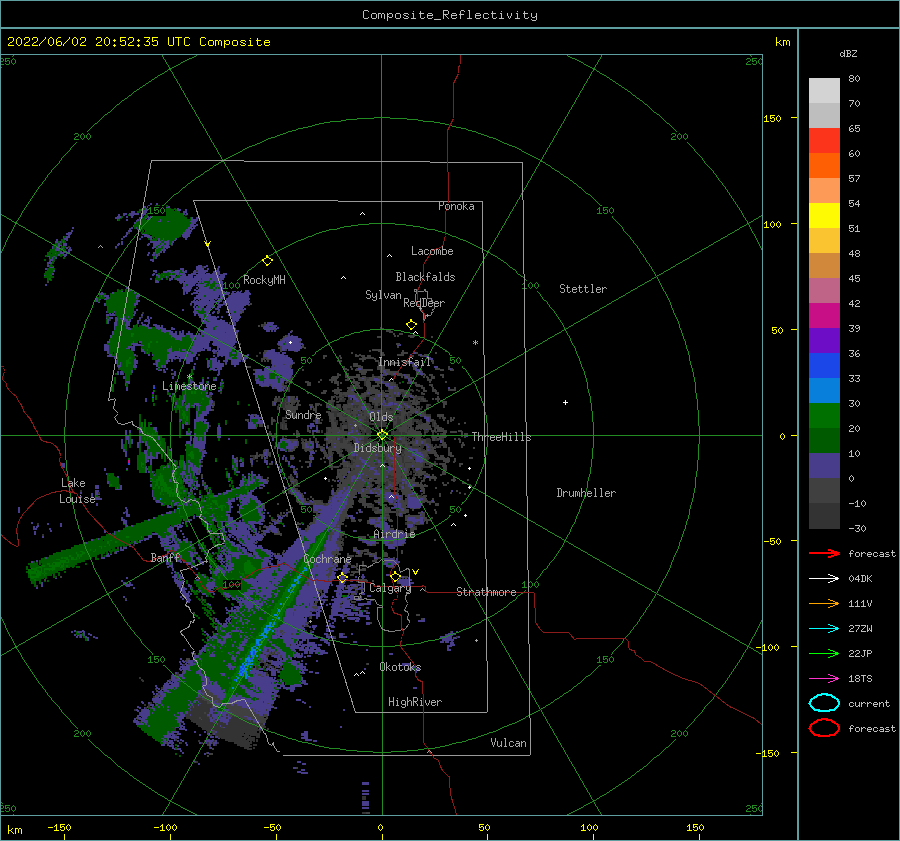Click the cyan 27ZW arrow legend icon

824,629
